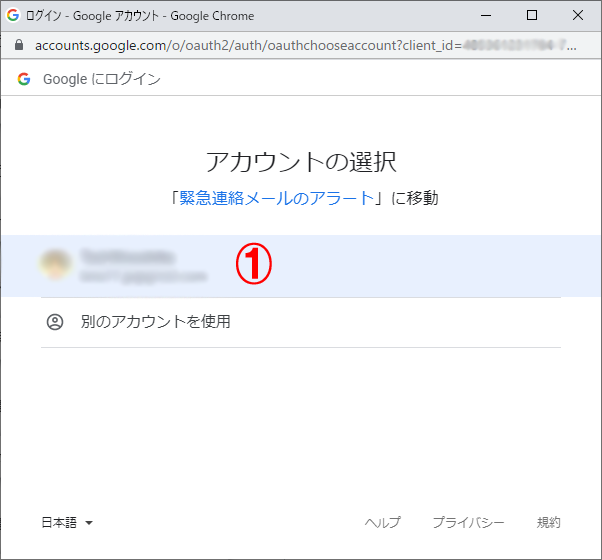
Task: Open the 緊急連絡メールのアラート app link
Action: pos(276,198)
